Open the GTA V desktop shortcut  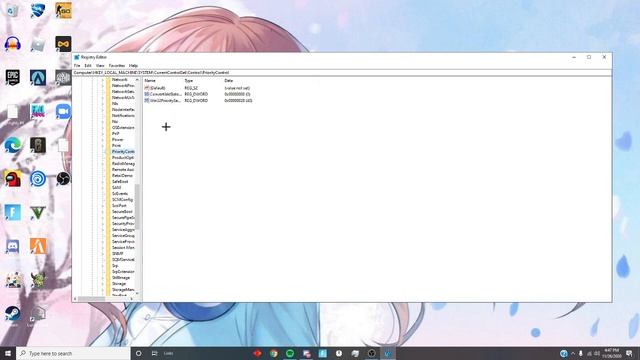pyautogui.click(x=38, y=212)
